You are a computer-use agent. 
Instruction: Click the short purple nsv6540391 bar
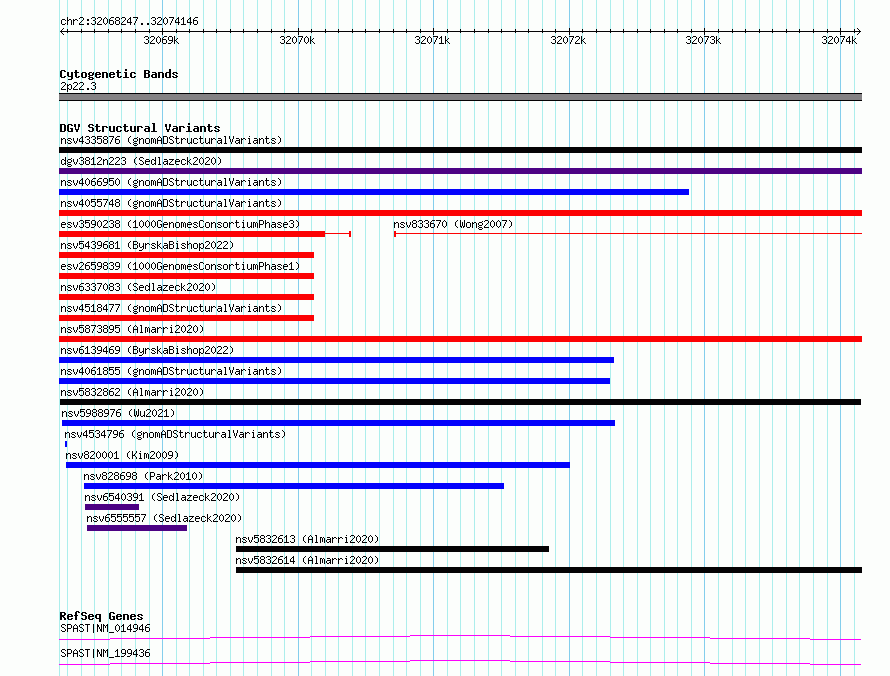coord(112,507)
